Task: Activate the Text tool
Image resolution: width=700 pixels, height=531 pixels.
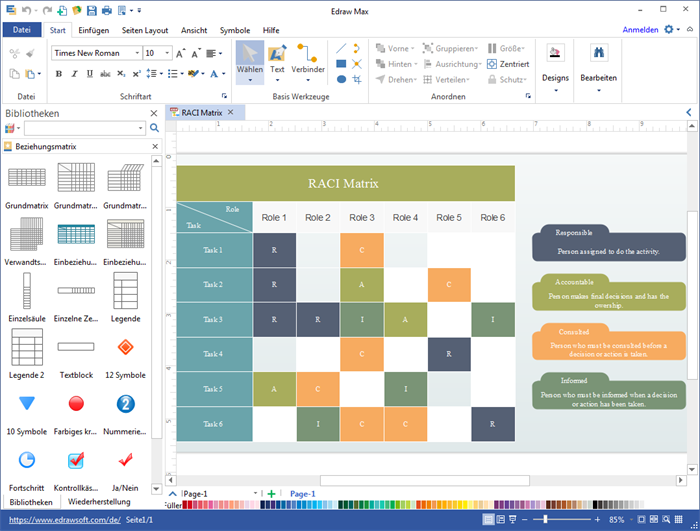Action: click(277, 62)
